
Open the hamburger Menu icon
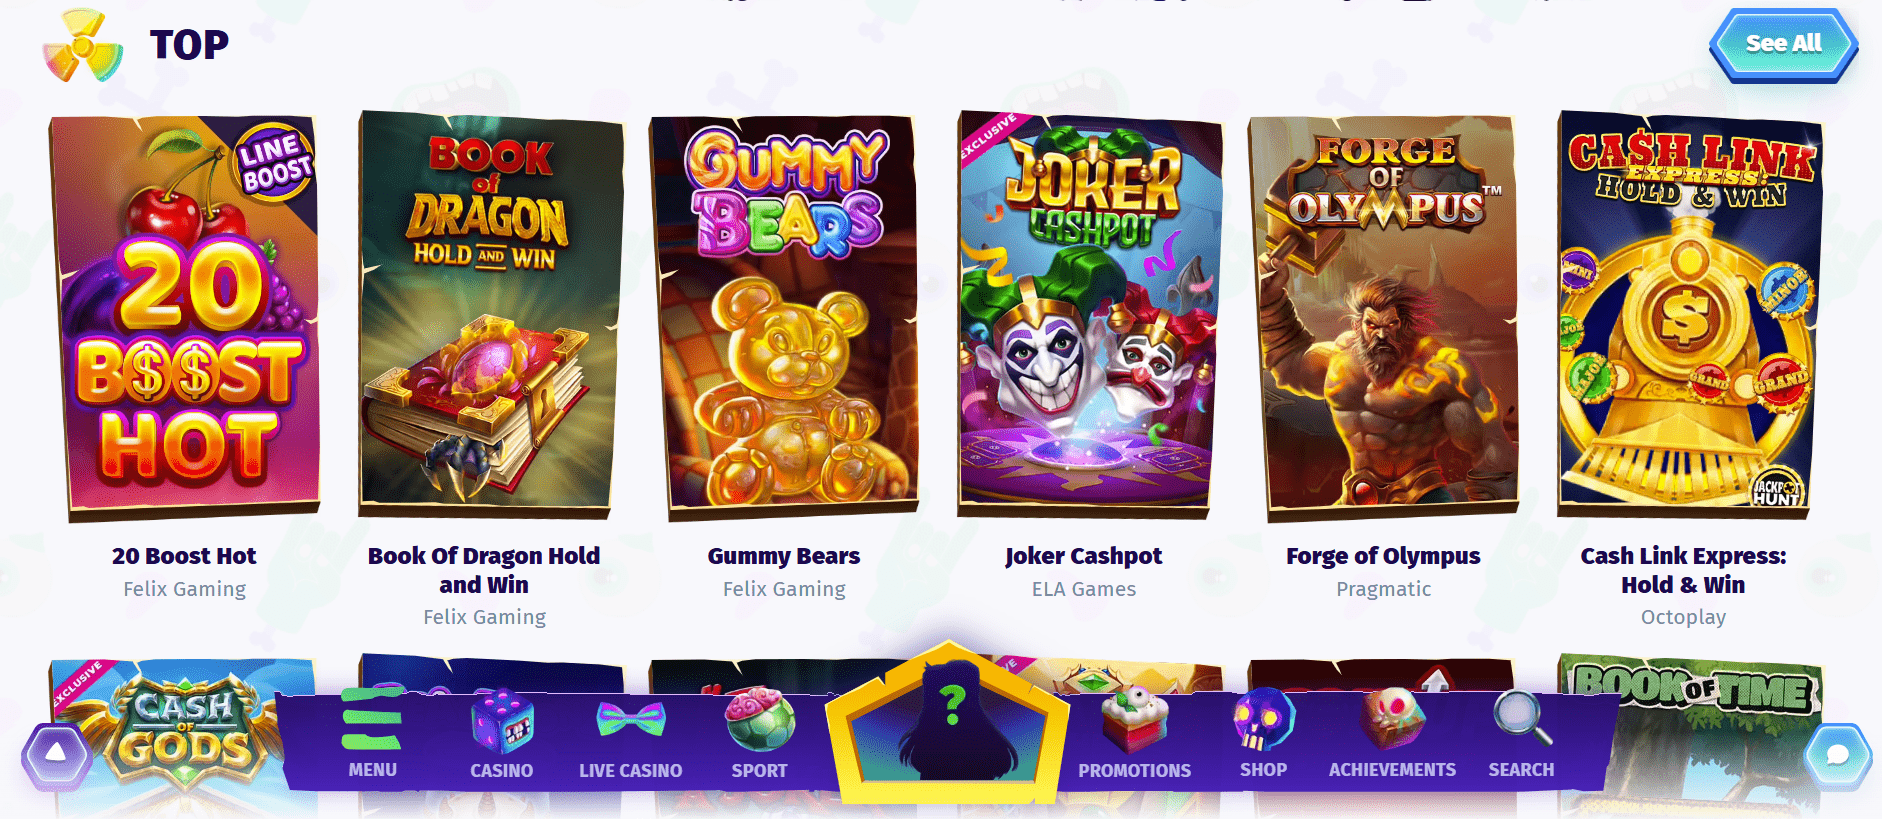[x=372, y=719]
